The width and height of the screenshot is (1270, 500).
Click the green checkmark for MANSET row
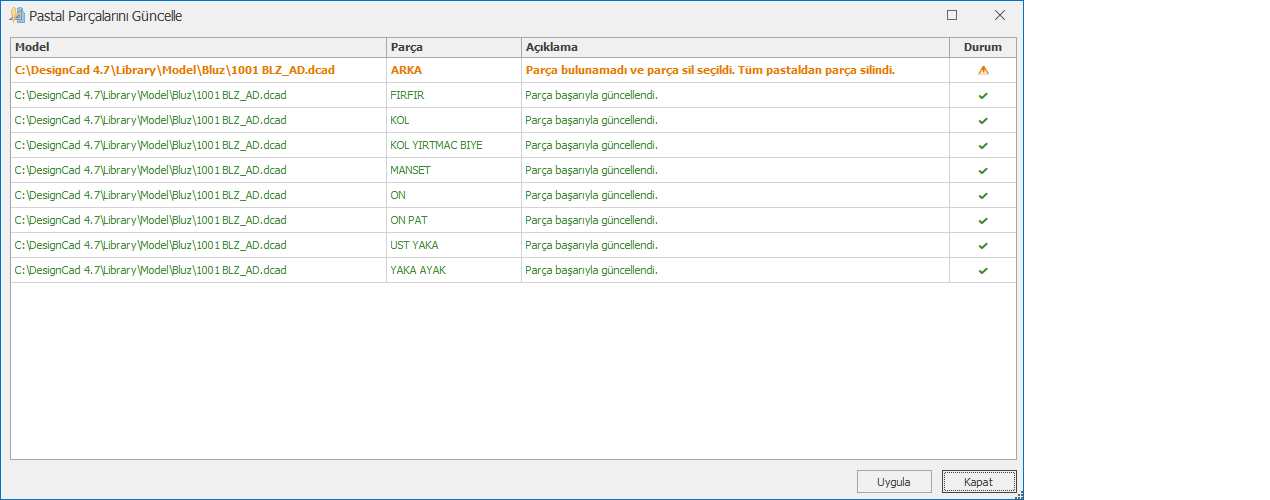[983, 171]
